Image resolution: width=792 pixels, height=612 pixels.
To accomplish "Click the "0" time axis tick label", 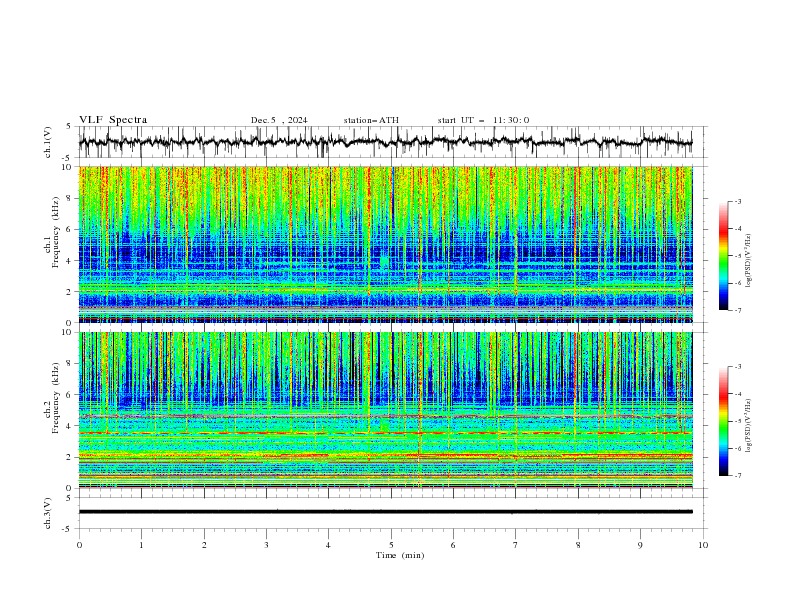I will pyautogui.click(x=79, y=545).
